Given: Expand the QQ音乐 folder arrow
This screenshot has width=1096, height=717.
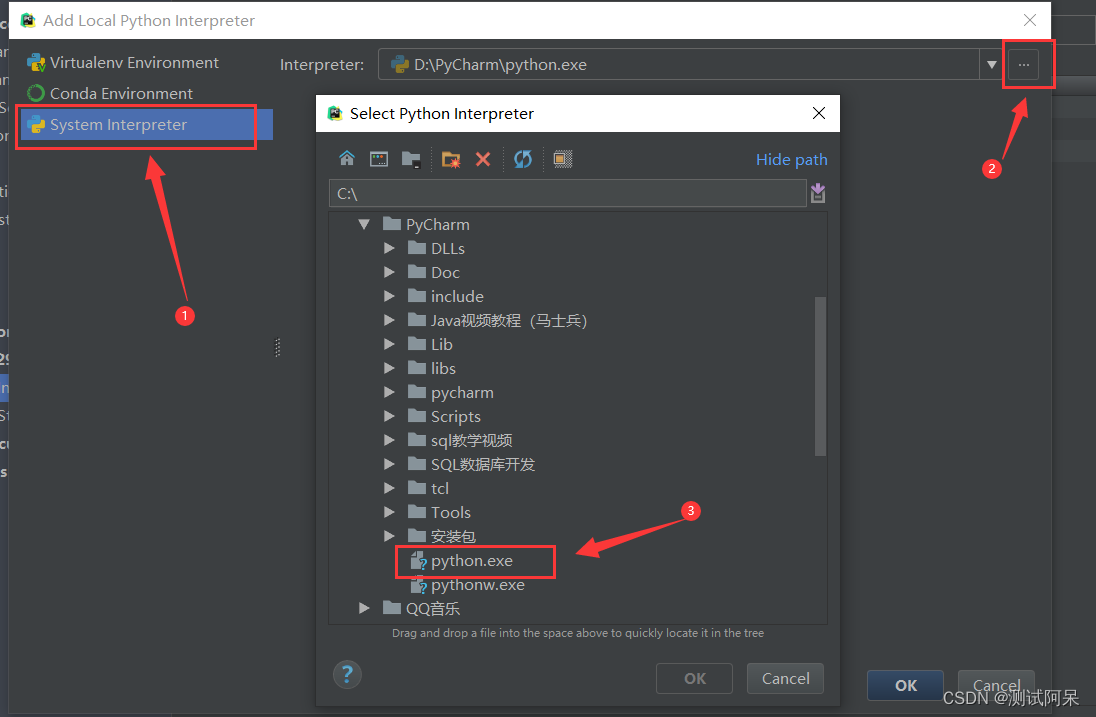Looking at the screenshot, I should point(363,608).
